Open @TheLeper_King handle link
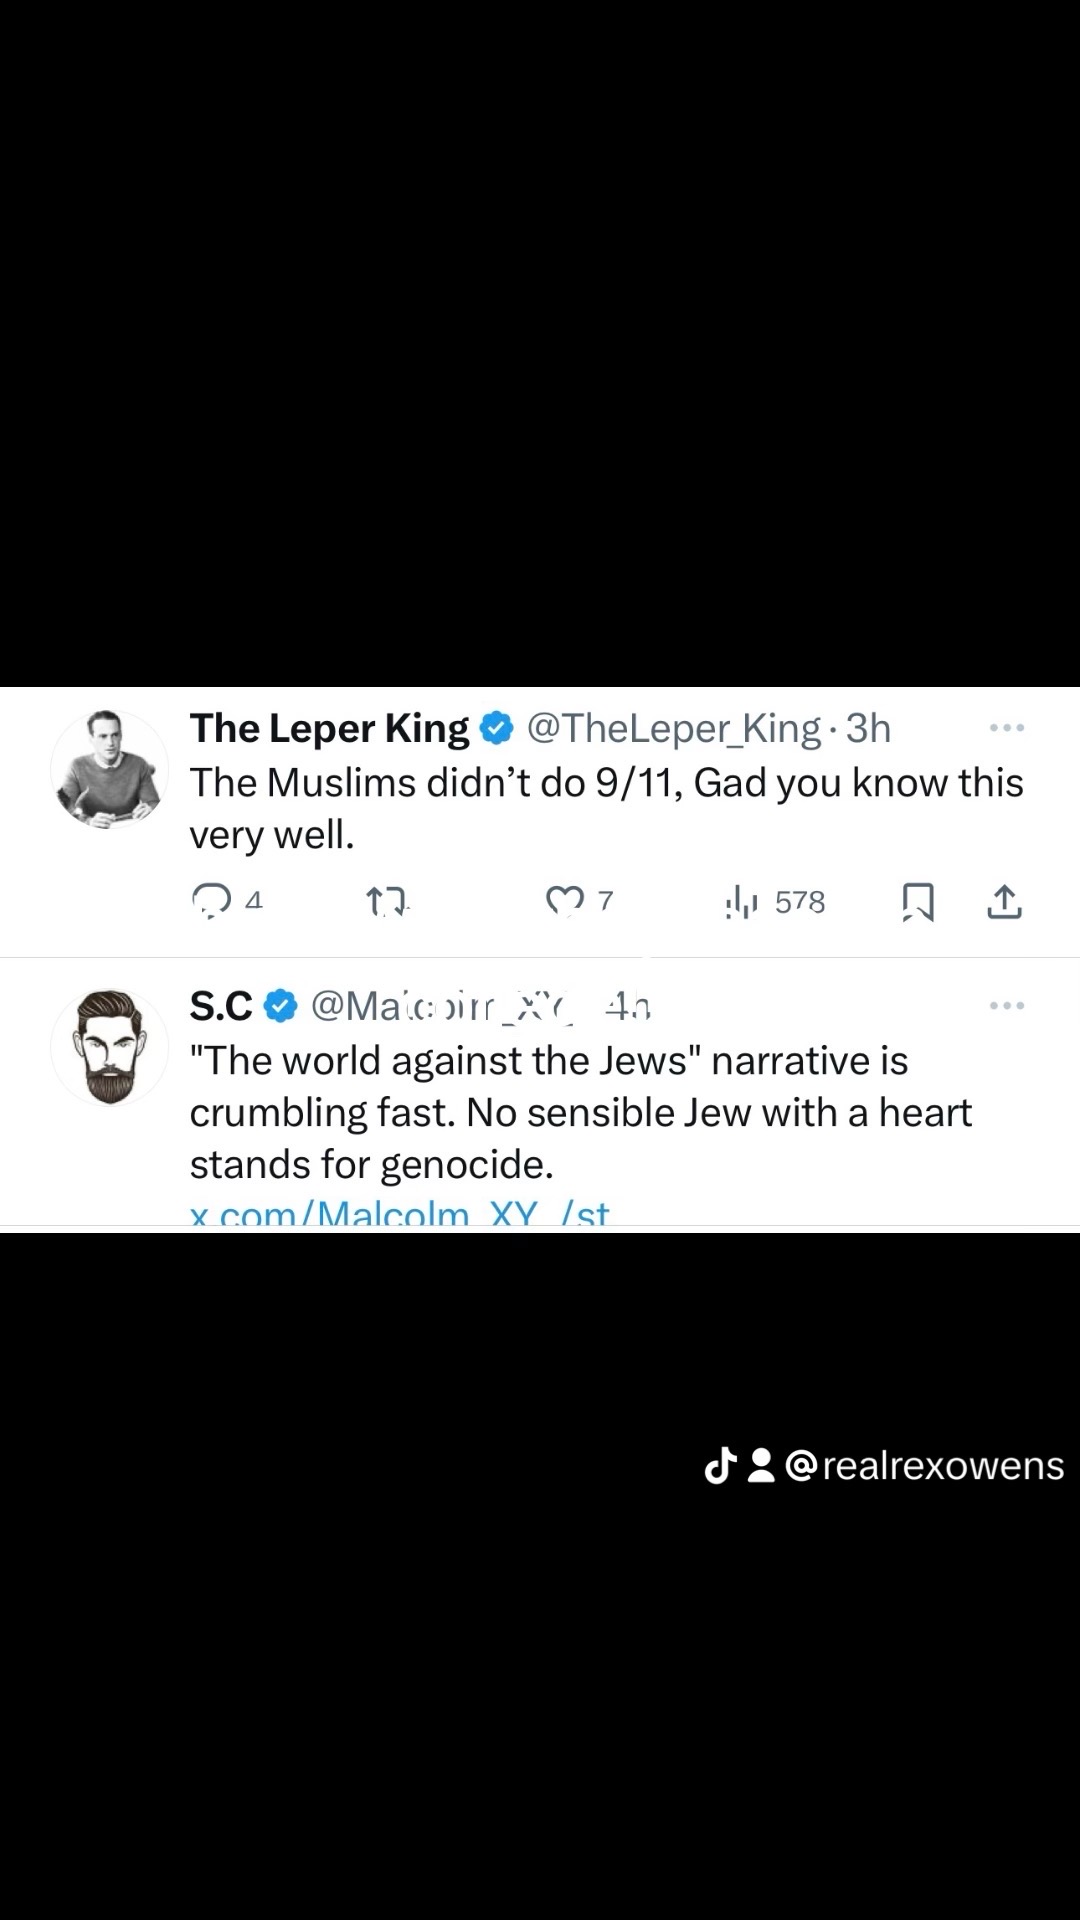Image resolution: width=1080 pixels, height=1920 pixels. tap(673, 729)
